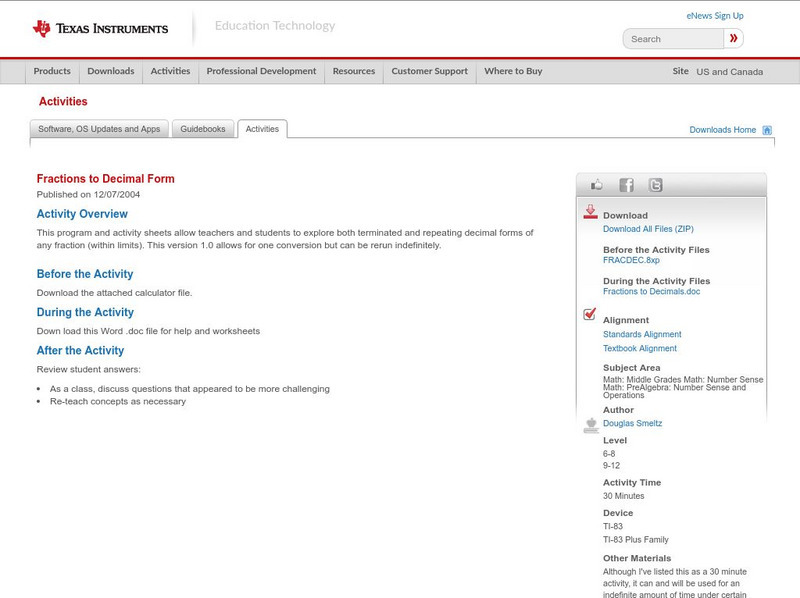Click the Subject Area label
Image resolution: width=800 pixels, height=598 pixels.
click(632, 368)
